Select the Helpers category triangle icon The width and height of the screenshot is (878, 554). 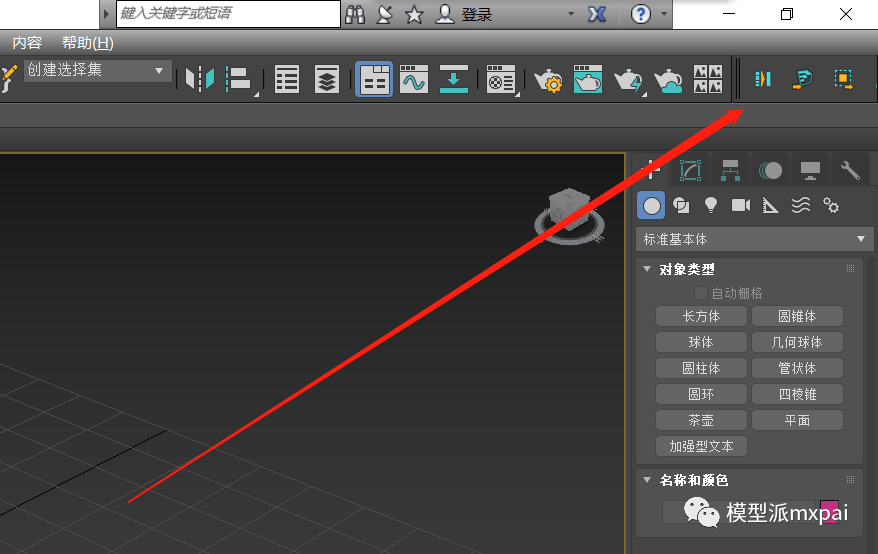(x=770, y=206)
